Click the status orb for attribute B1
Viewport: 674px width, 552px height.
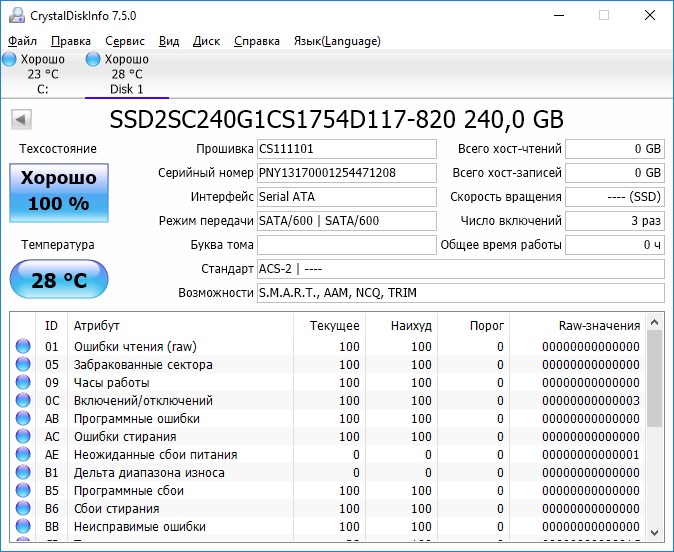click(23, 472)
